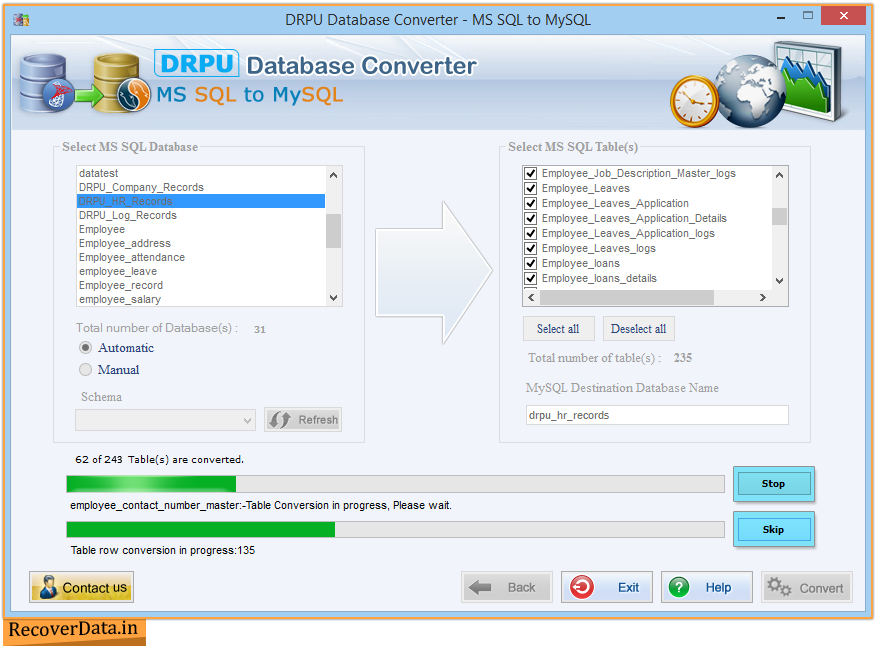Click table list horizontal scrollbar thumb
Image resolution: width=876 pixels, height=646 pixels.
pyautogui.click(x=626, y=298)
